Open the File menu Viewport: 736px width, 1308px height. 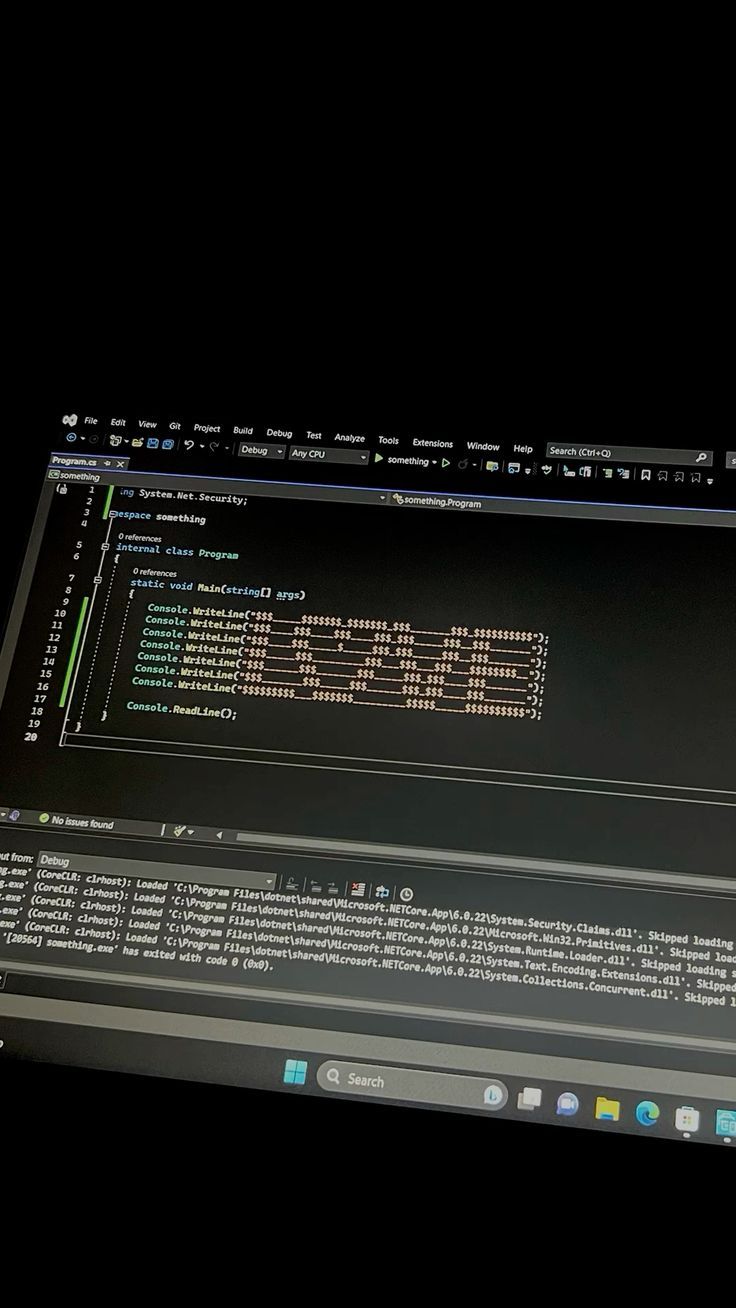click(x=91, y=421)
